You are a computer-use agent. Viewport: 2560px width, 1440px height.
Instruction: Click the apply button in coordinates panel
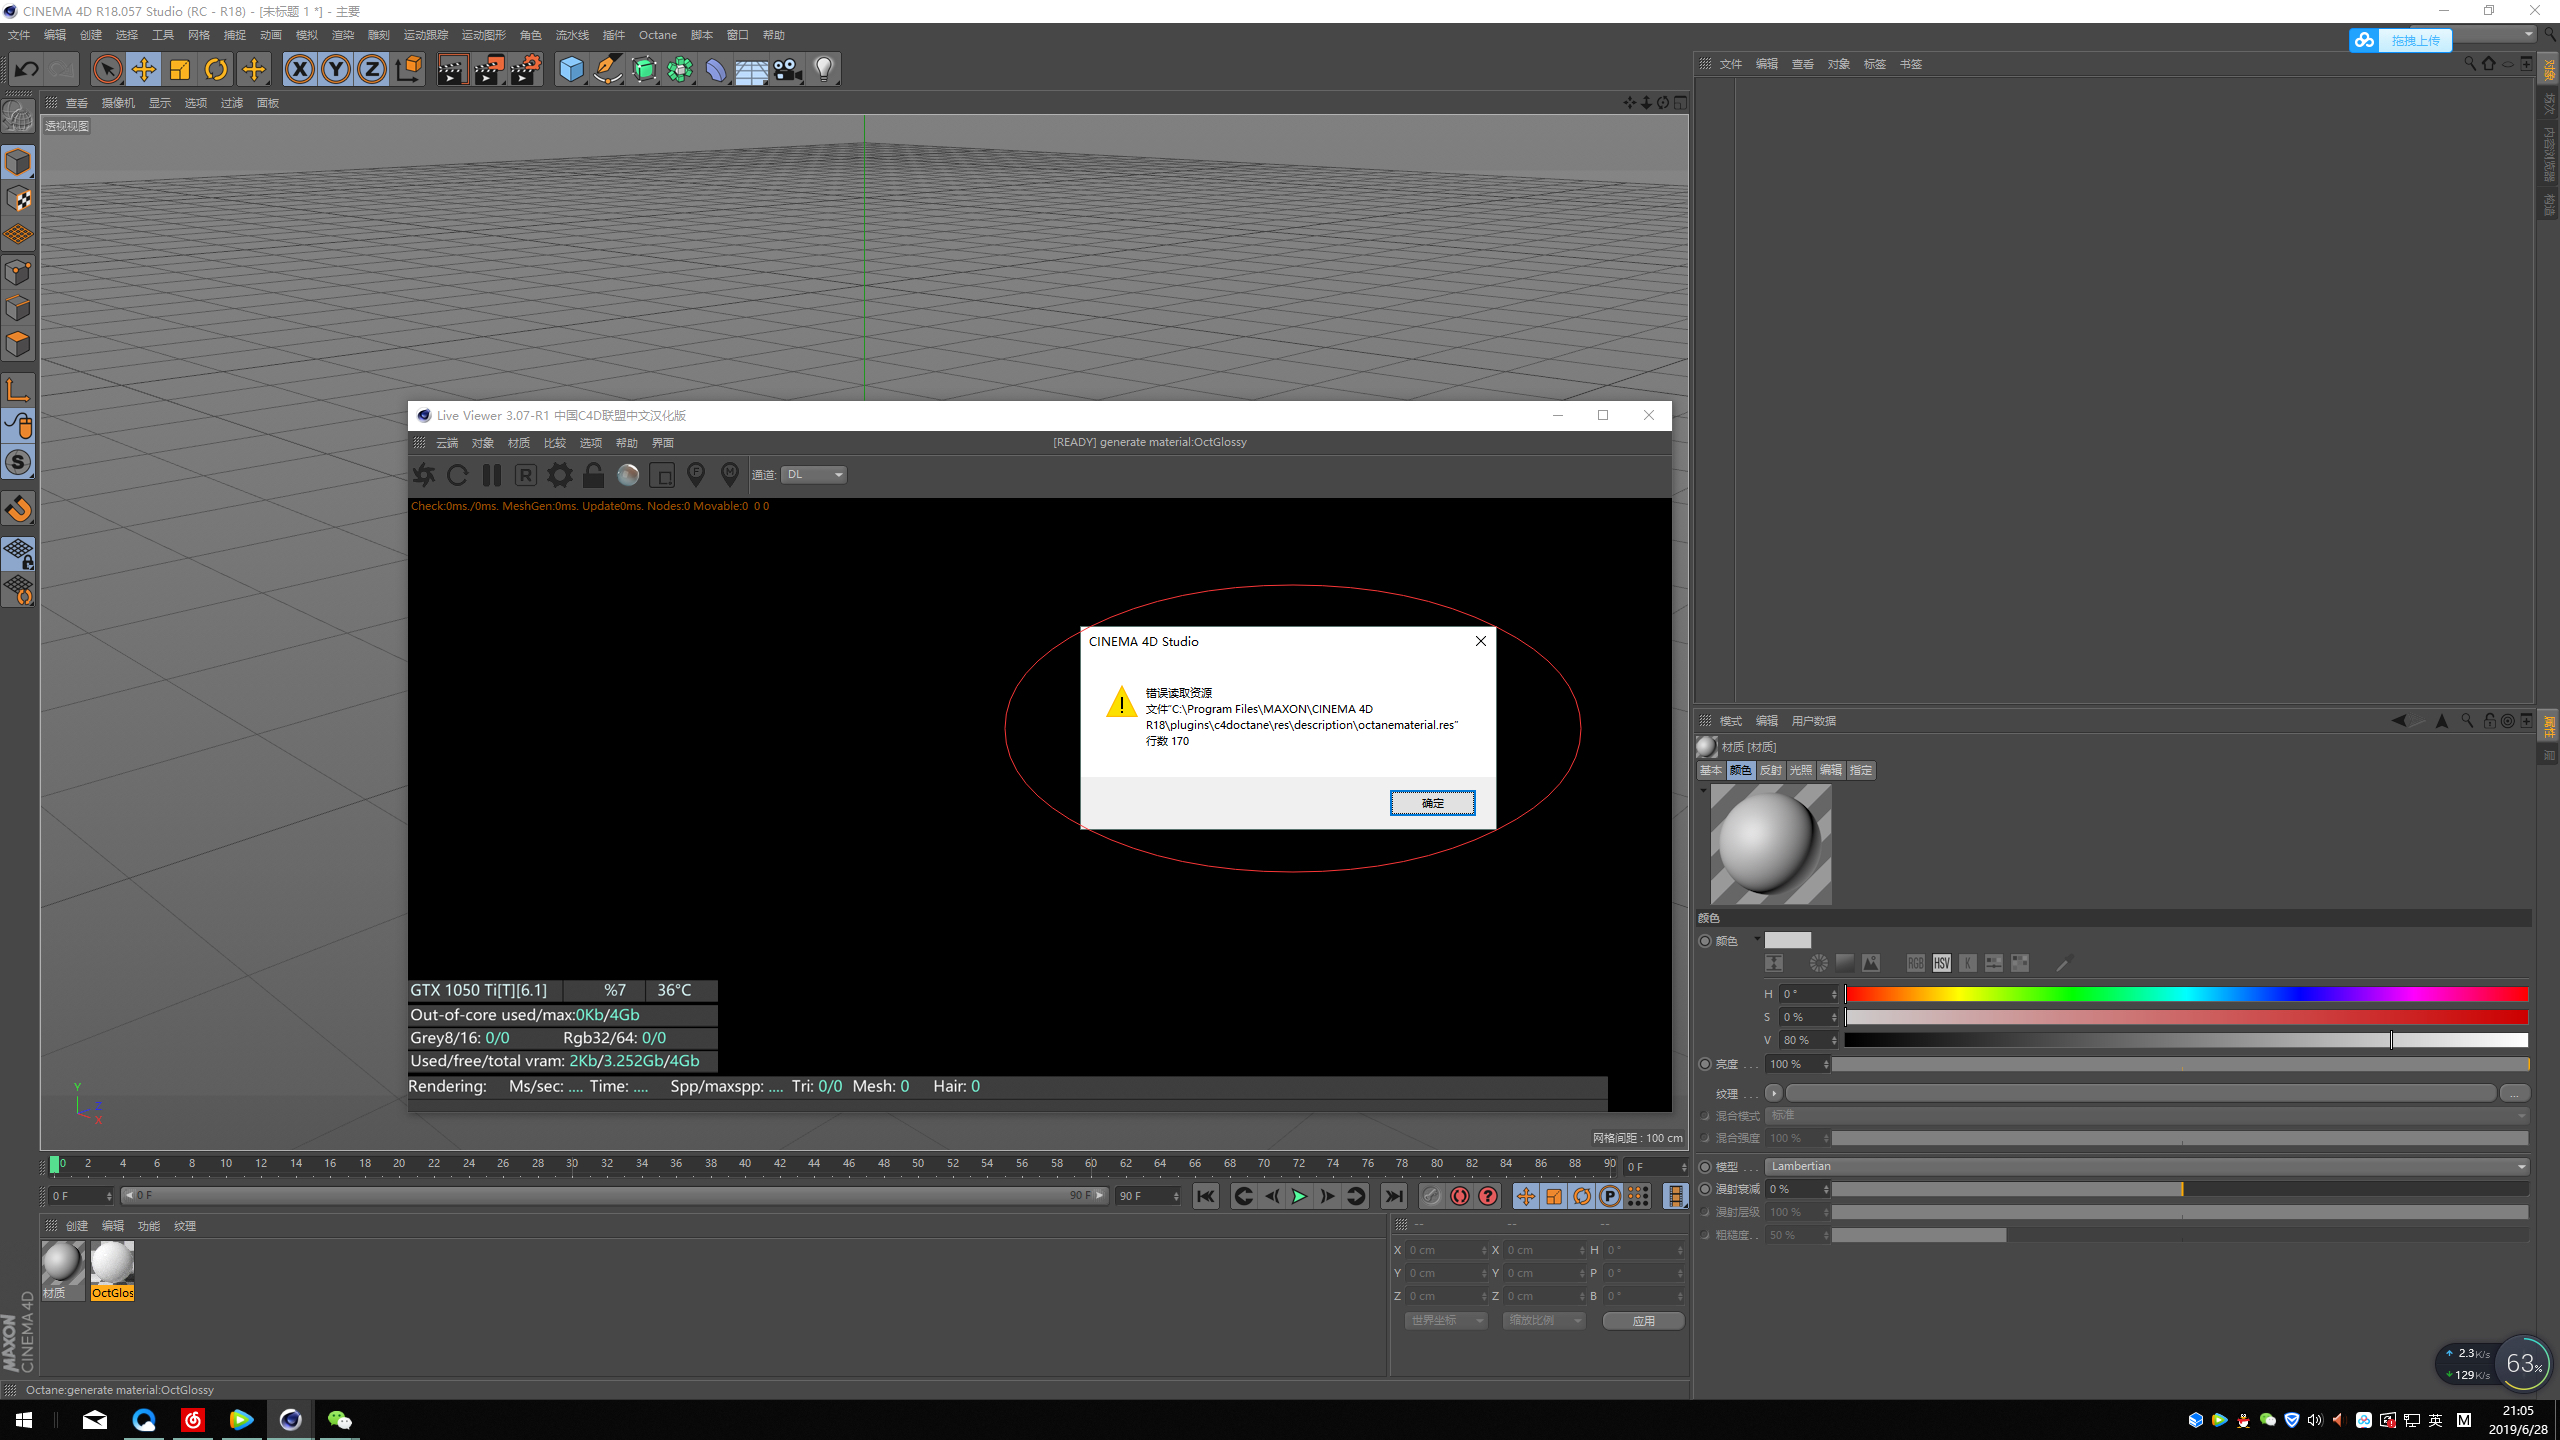[1643, 1321]
